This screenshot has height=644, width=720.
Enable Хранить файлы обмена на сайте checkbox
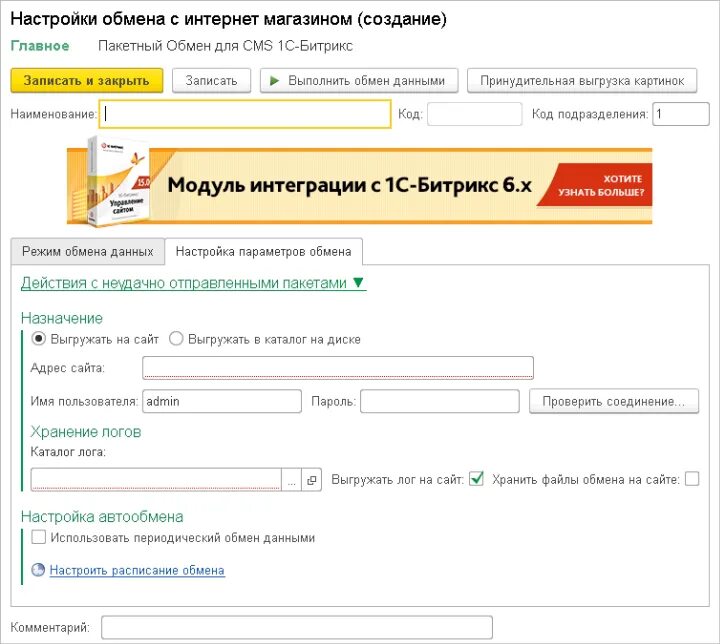692,479
